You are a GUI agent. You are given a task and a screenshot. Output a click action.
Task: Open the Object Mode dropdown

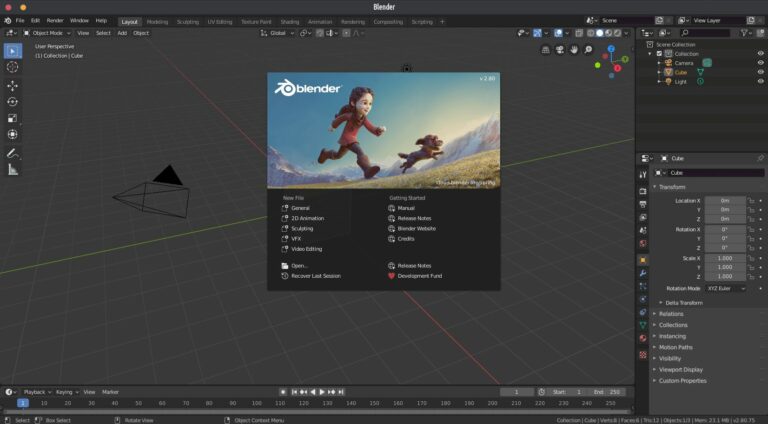pyautogui.click(x=48, y=33)
